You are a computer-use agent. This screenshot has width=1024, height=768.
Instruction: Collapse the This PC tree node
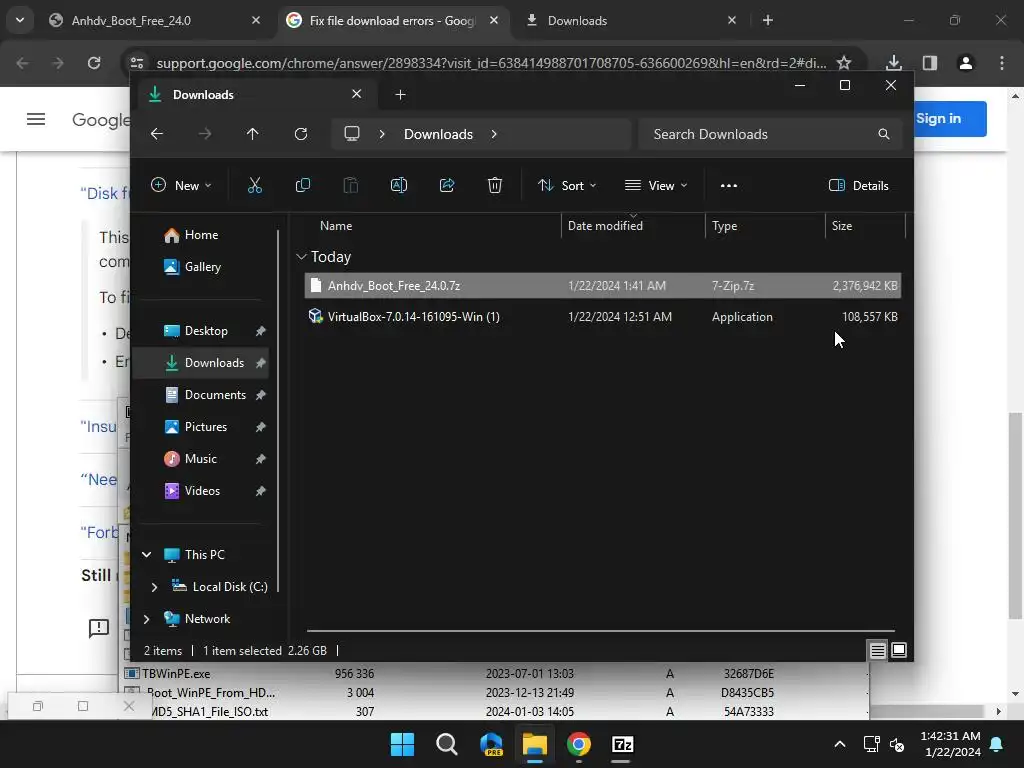coord(146,554)
